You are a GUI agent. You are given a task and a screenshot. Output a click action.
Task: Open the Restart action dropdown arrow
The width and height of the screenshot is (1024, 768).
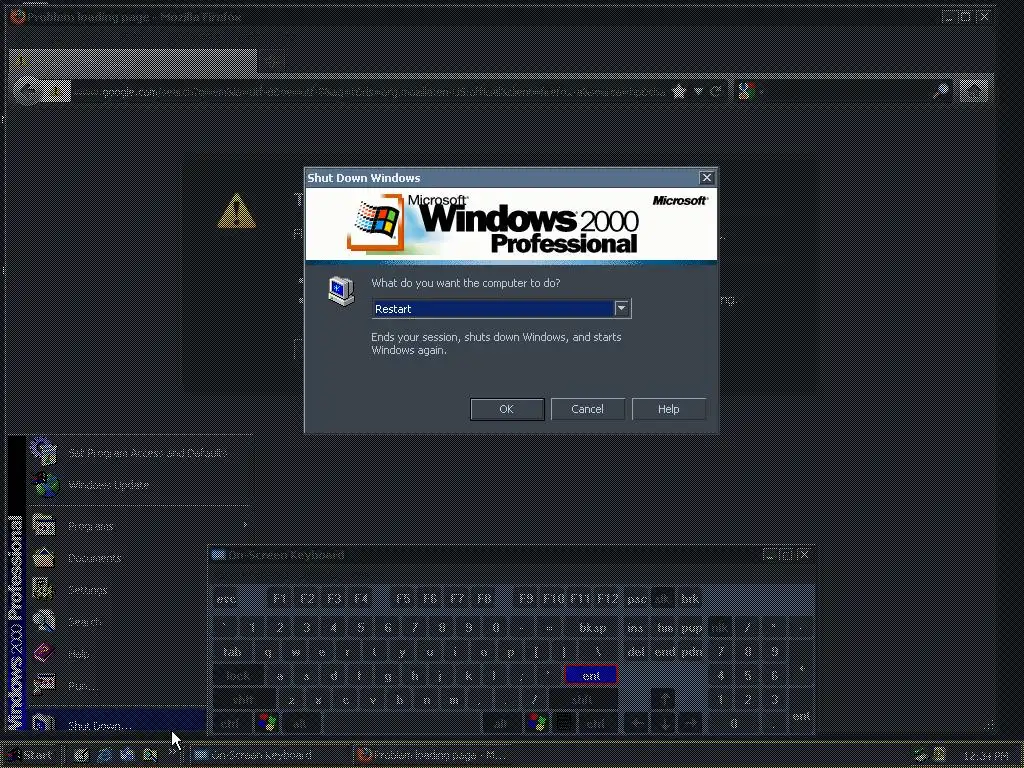tap(622, 308)
